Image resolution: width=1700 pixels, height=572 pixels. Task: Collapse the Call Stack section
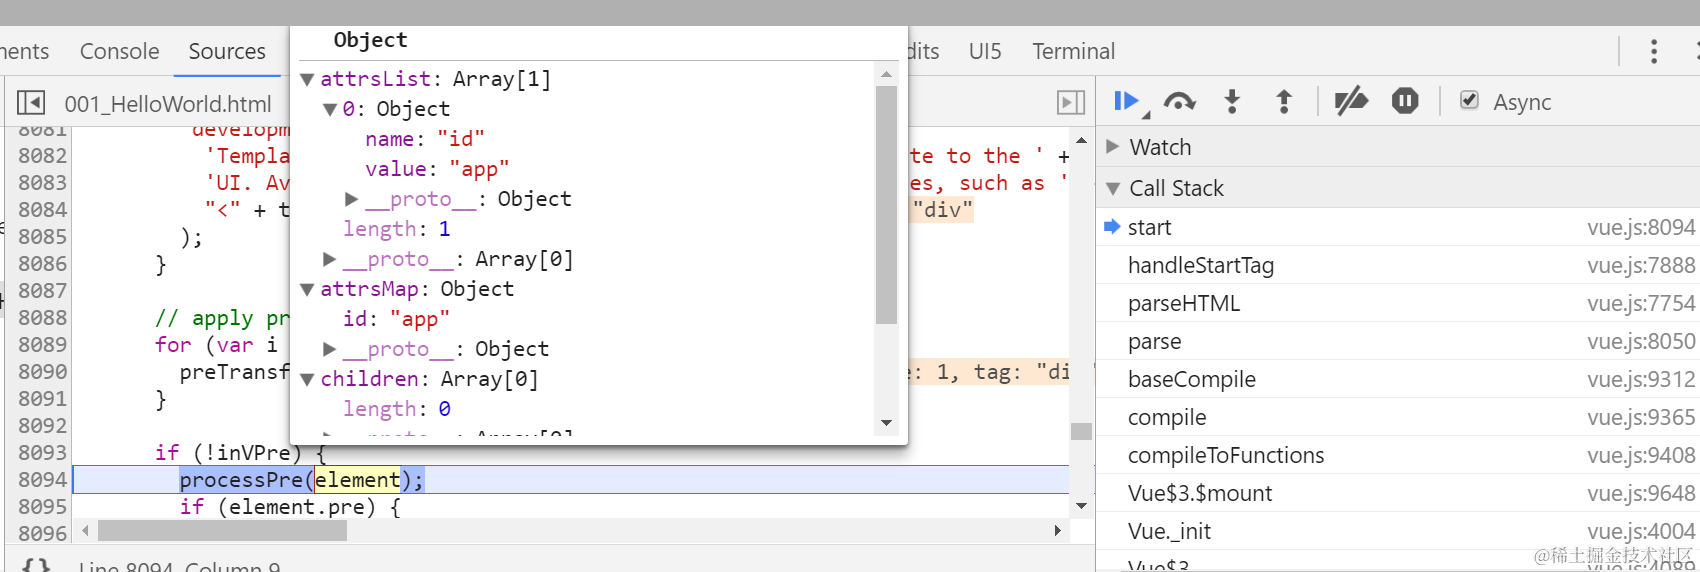(x=1398, y=188)
